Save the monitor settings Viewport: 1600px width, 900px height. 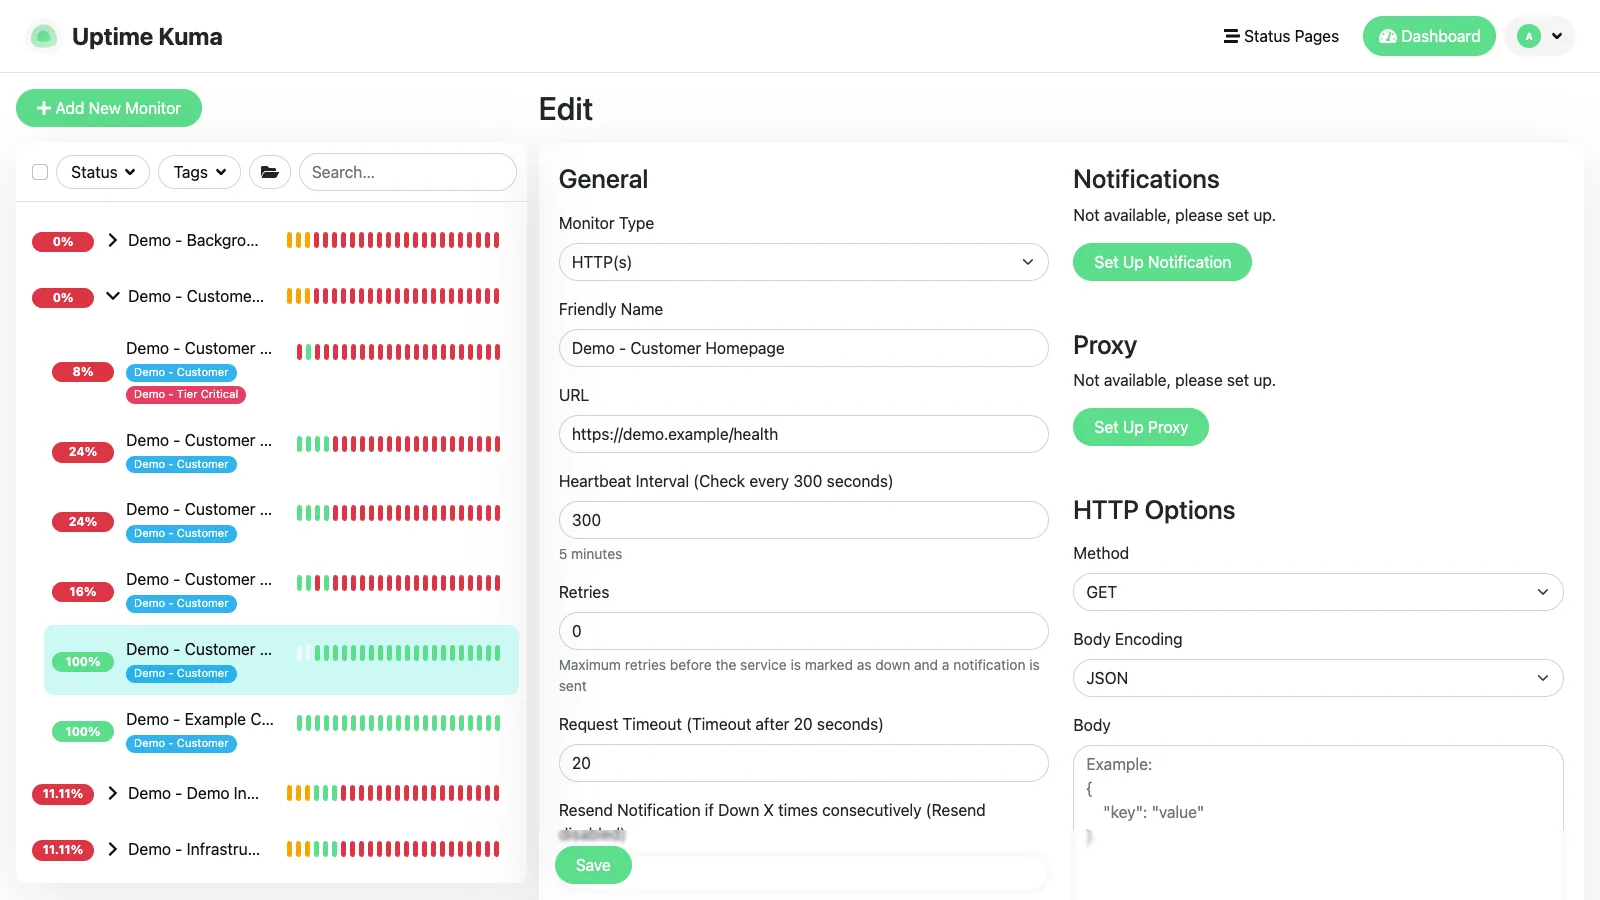pos(593,865)
